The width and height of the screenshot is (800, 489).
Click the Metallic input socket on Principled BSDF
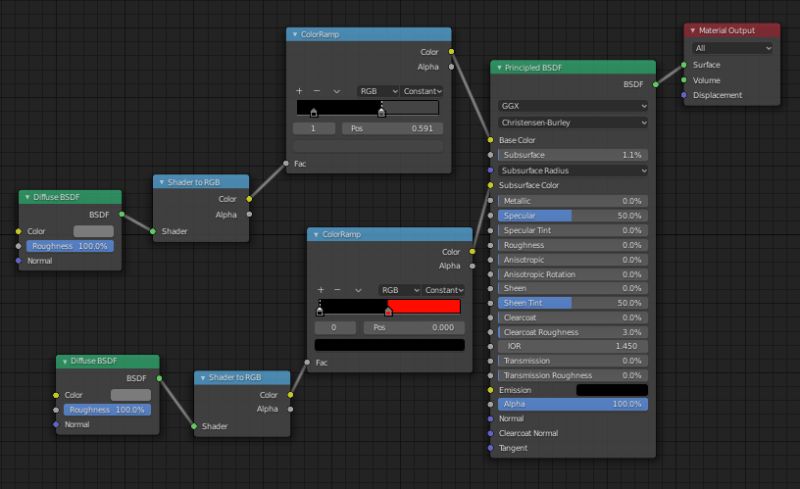click(x=490, y=201)
